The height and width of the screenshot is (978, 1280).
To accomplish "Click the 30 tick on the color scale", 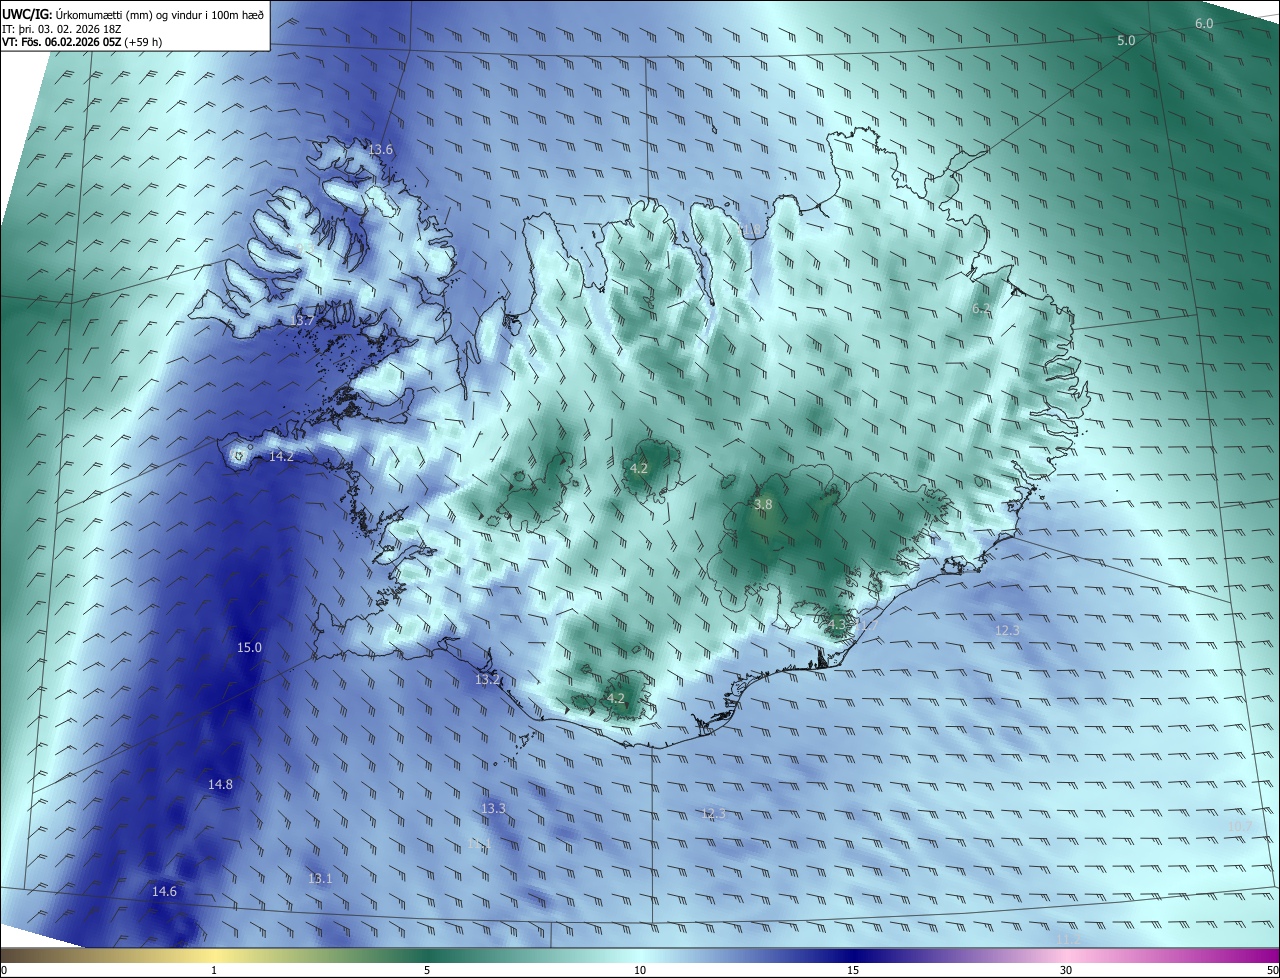I will pos(1066,970).
